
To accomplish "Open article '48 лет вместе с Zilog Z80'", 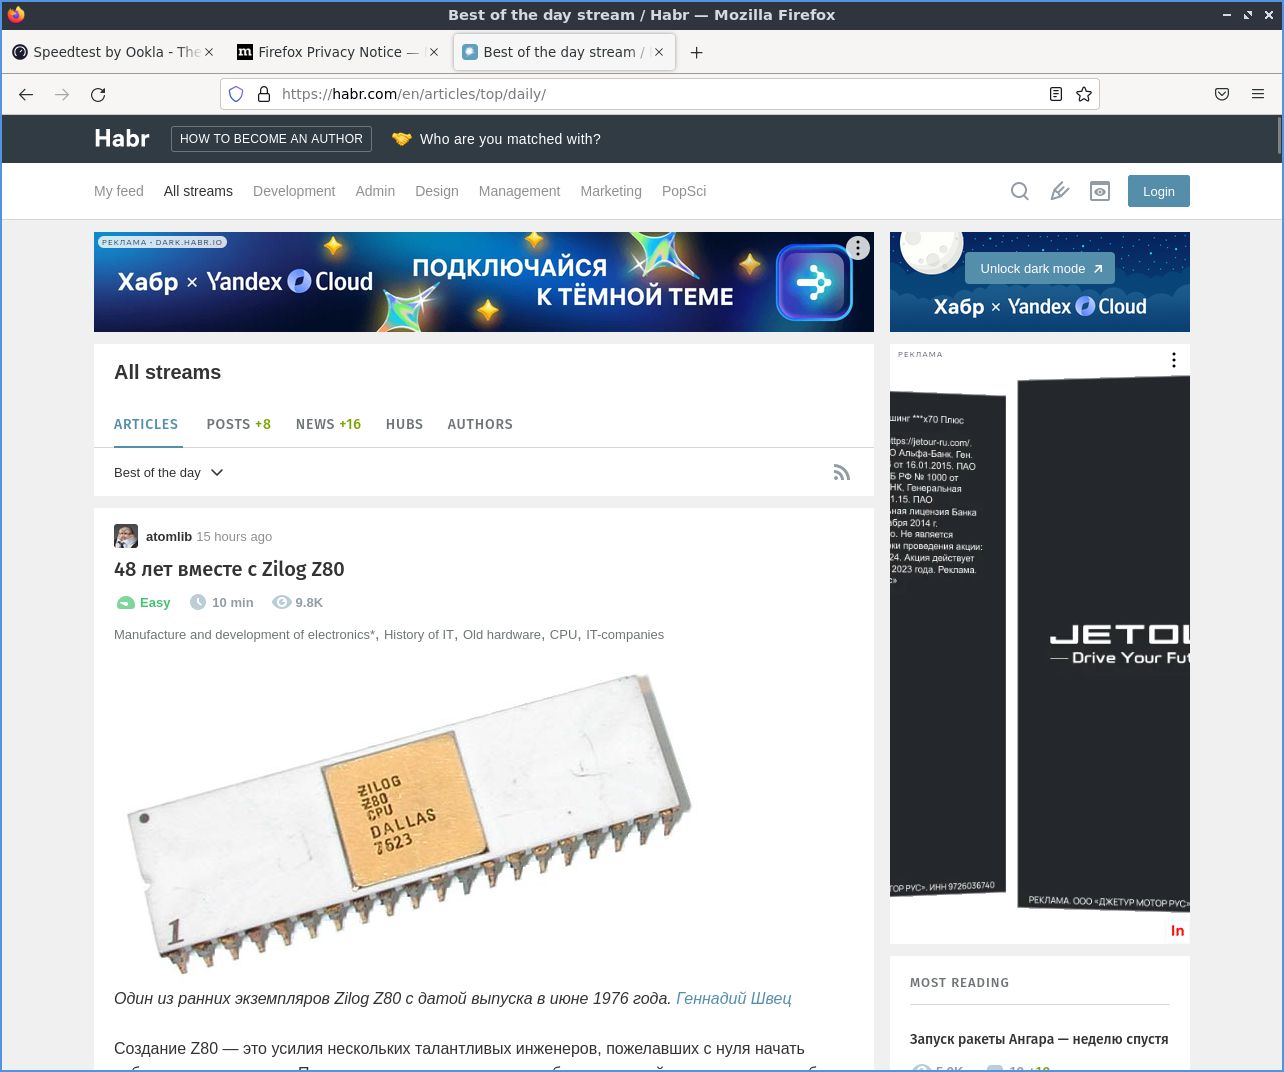I will click(x=229, y=569).
